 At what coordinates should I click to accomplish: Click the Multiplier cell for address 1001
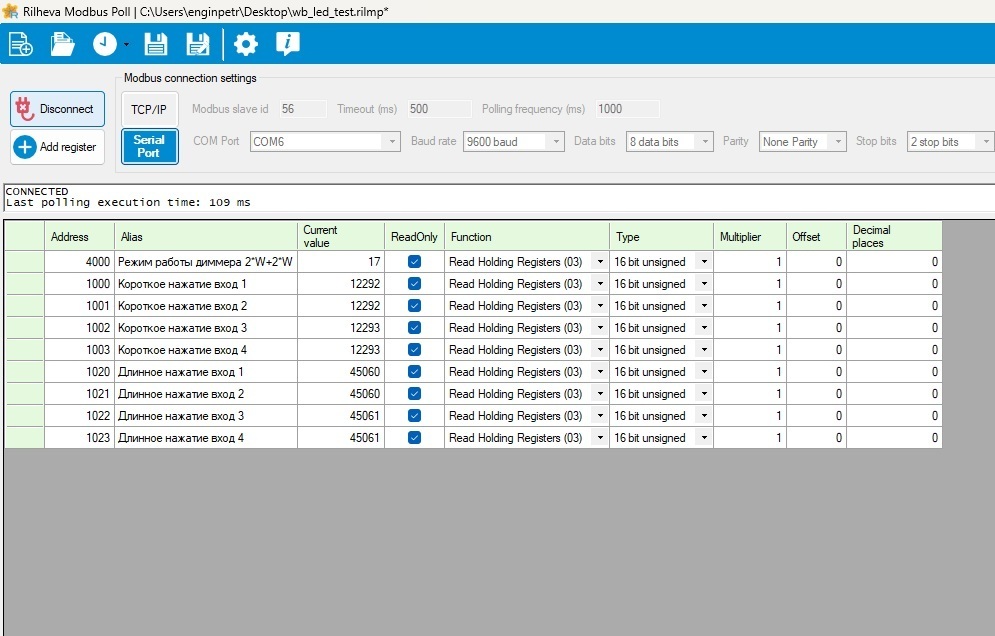(x=750, y=306)
